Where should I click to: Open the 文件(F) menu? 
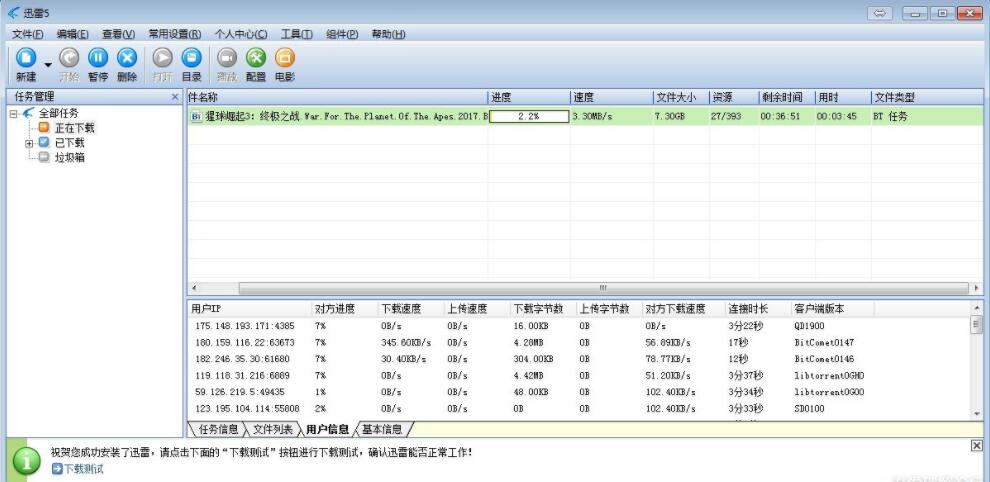coord(28,34)
